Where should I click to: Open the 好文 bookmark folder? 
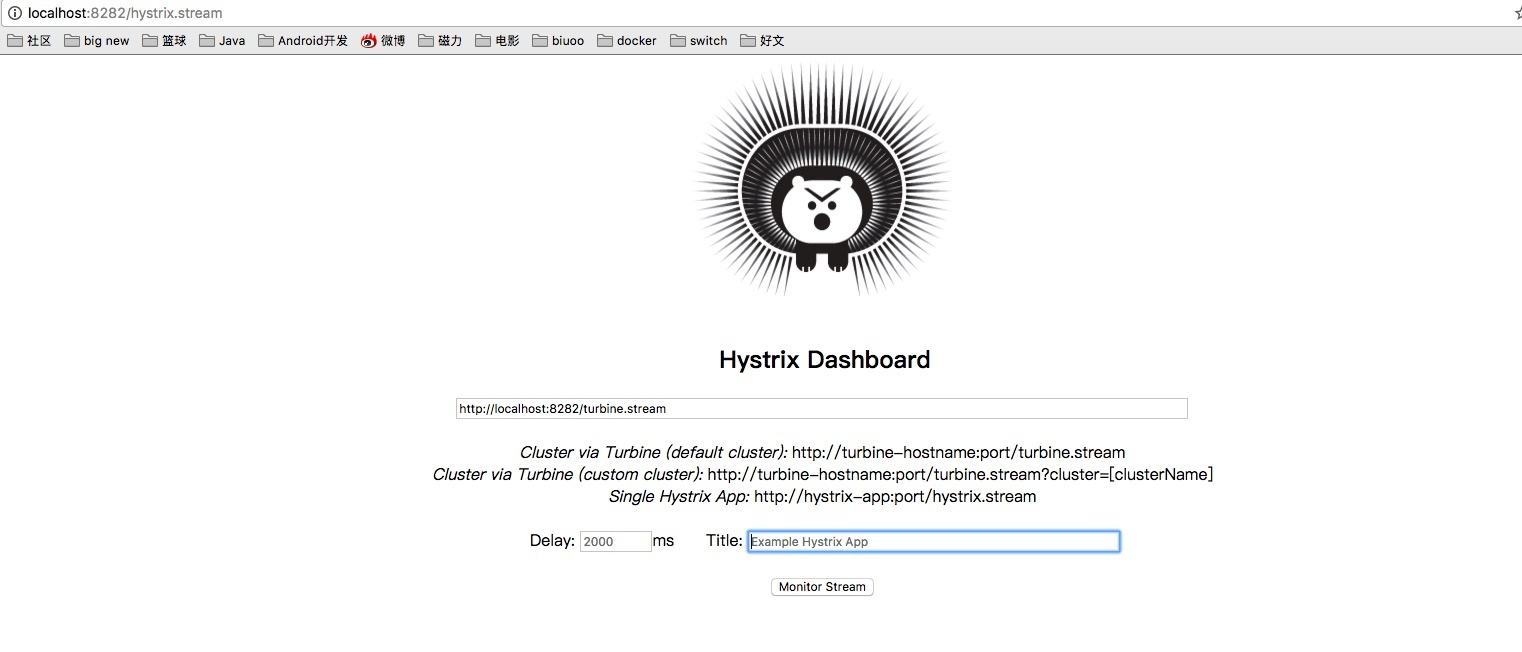coord(762,41)
